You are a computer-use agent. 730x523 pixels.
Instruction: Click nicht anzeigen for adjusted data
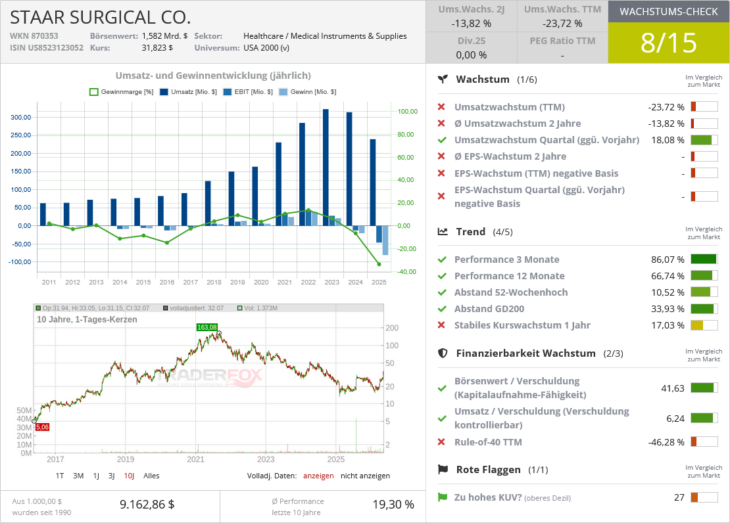tap(365, 475)
